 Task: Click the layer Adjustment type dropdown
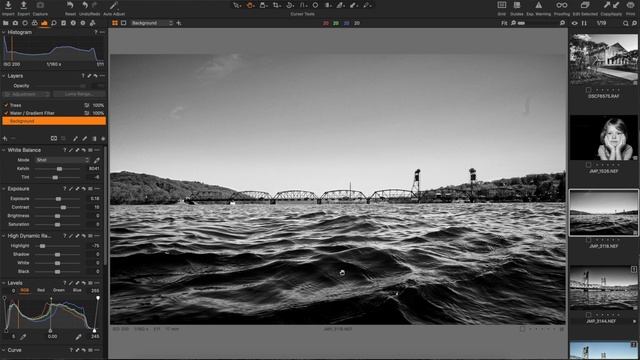27,94
